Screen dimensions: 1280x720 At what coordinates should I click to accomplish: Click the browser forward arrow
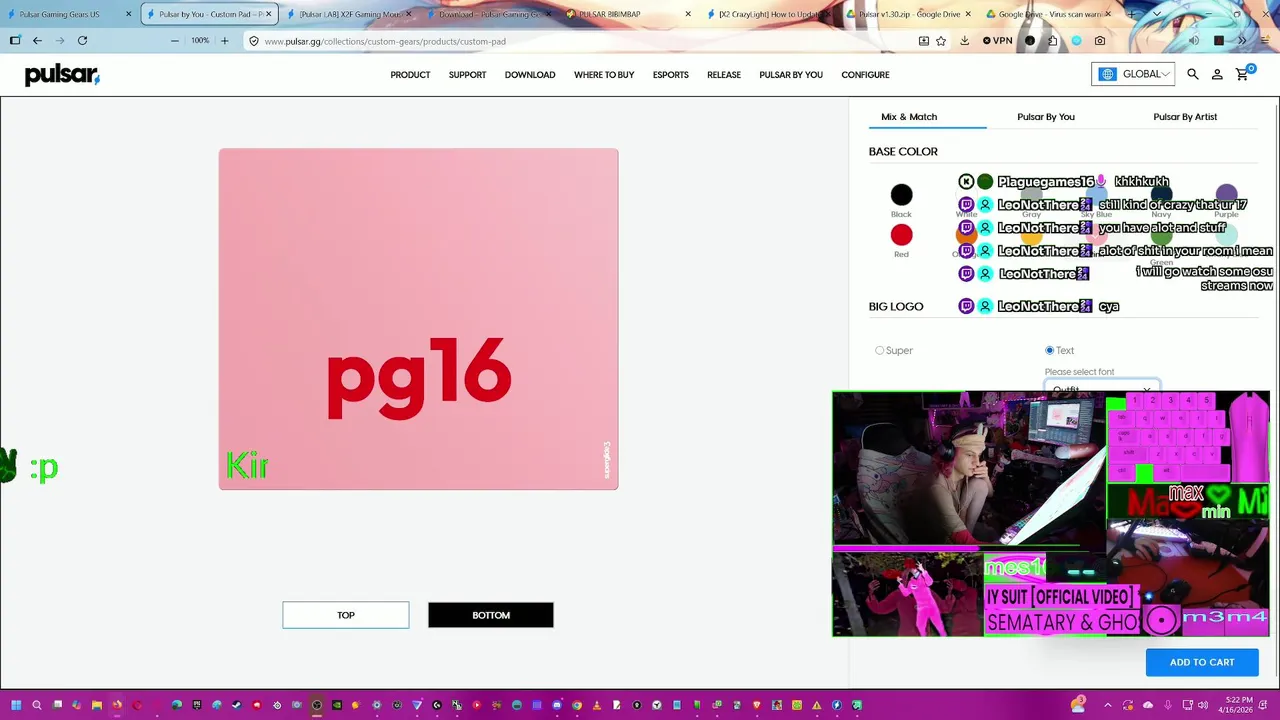[x=60, y=41]
